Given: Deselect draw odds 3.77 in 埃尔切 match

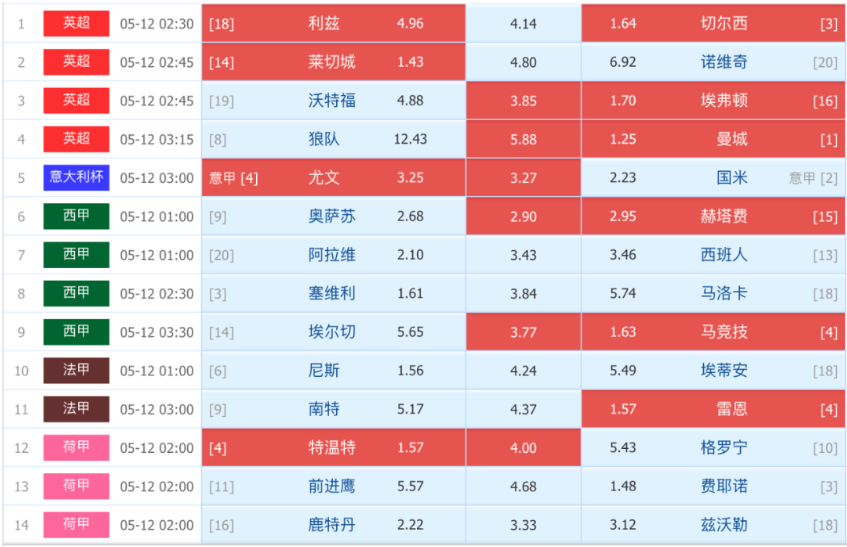Looking at the screenshot, I should point(523,332).
